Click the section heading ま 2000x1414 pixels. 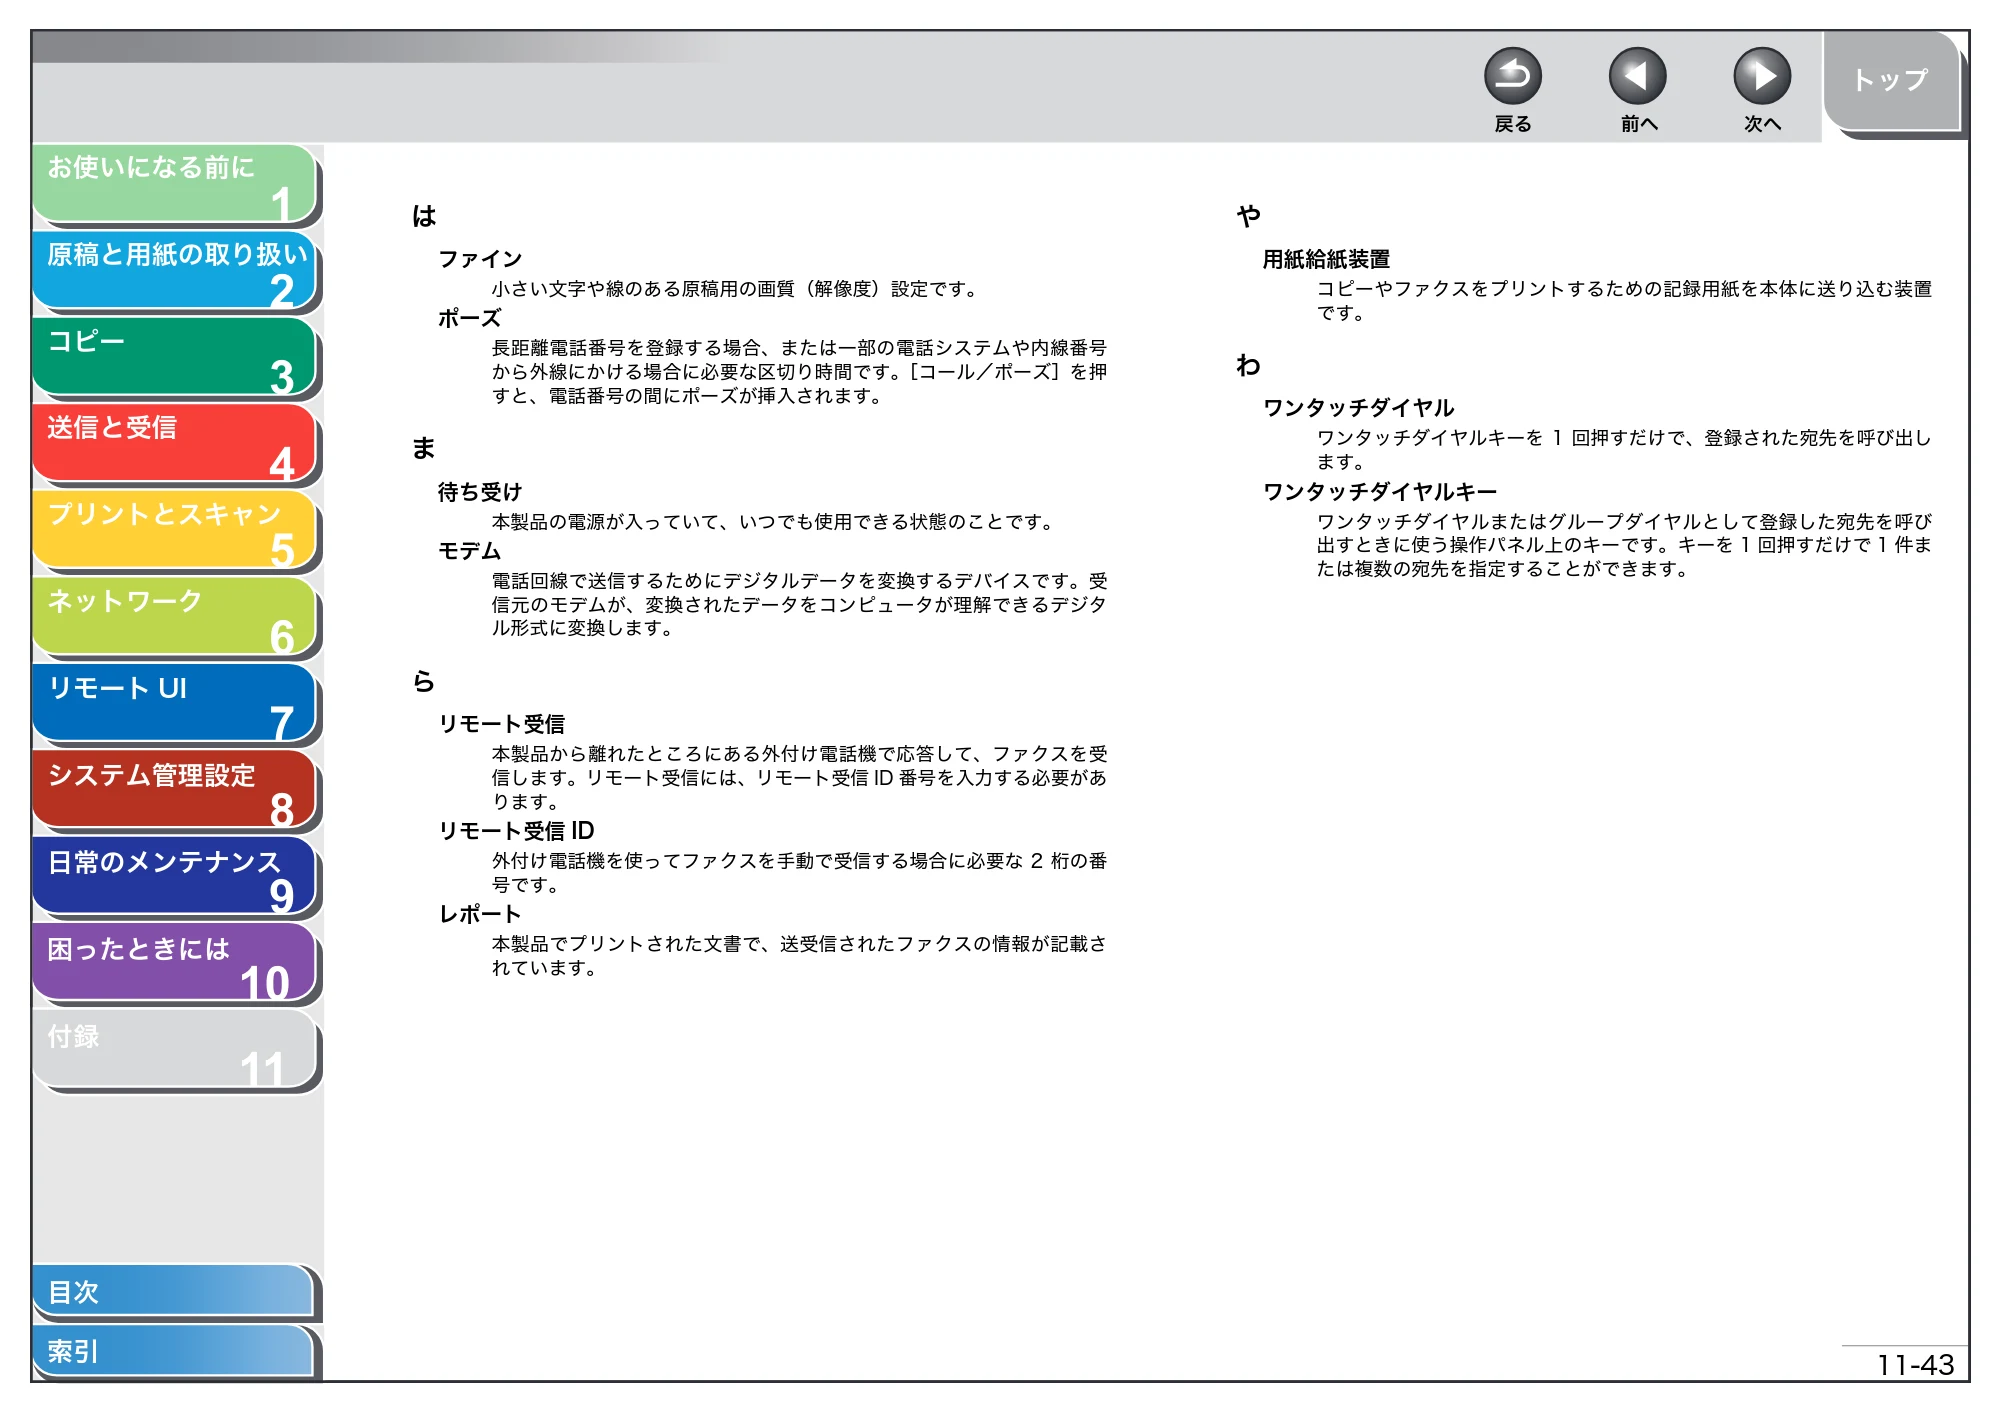pyautogui.click(x=424, y=448)
